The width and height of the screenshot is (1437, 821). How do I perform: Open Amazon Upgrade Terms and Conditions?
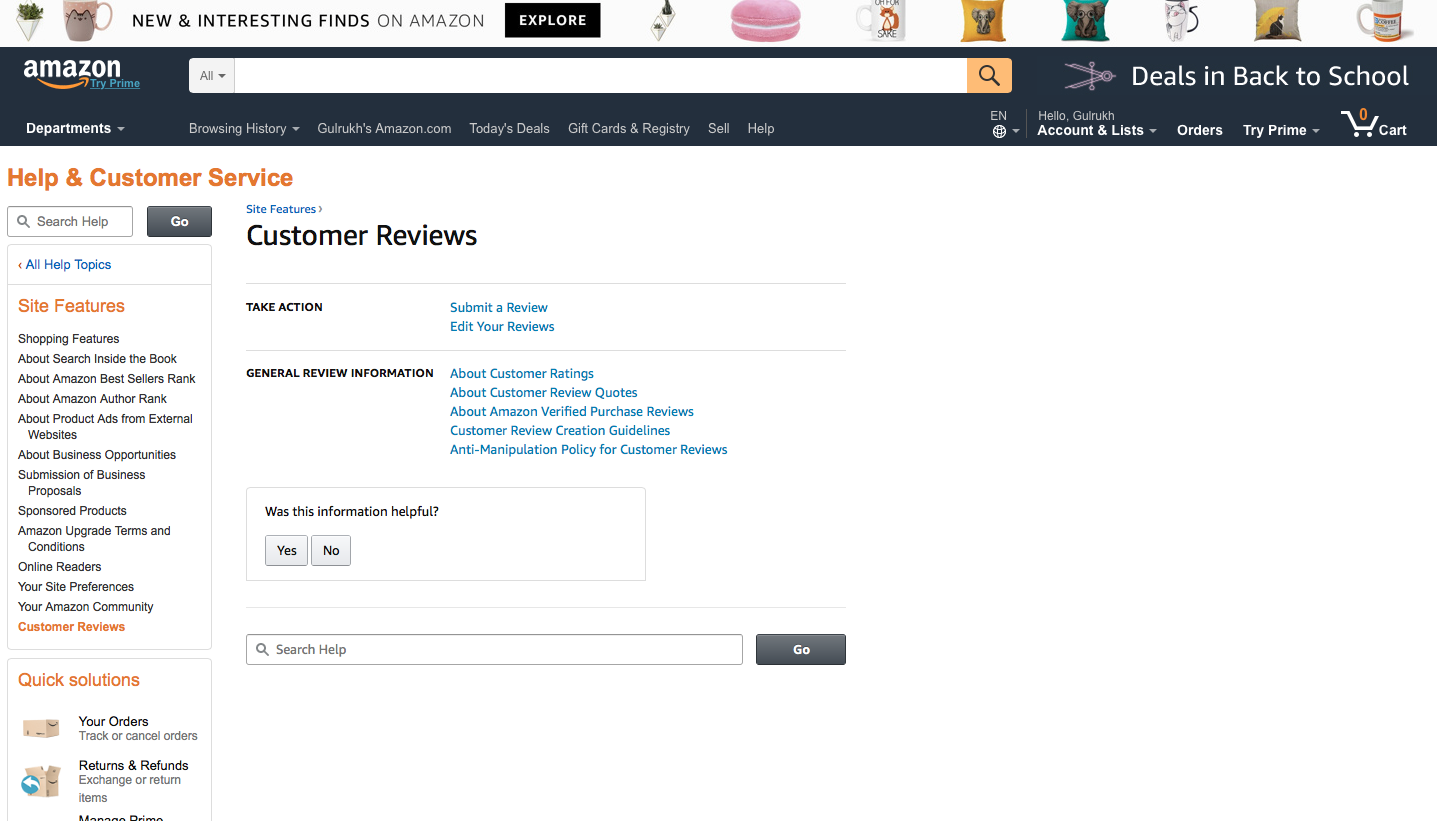pos(94,539)
